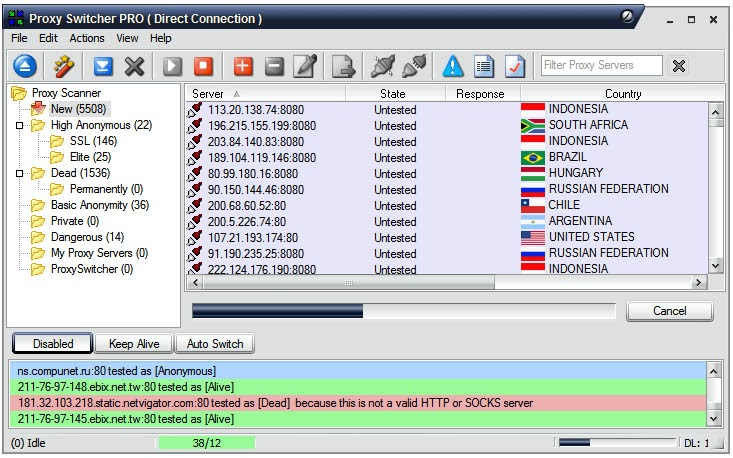Click the Brazil flag icon
Image resolution: width=733 pixels, height=458 pixels.
533,157
